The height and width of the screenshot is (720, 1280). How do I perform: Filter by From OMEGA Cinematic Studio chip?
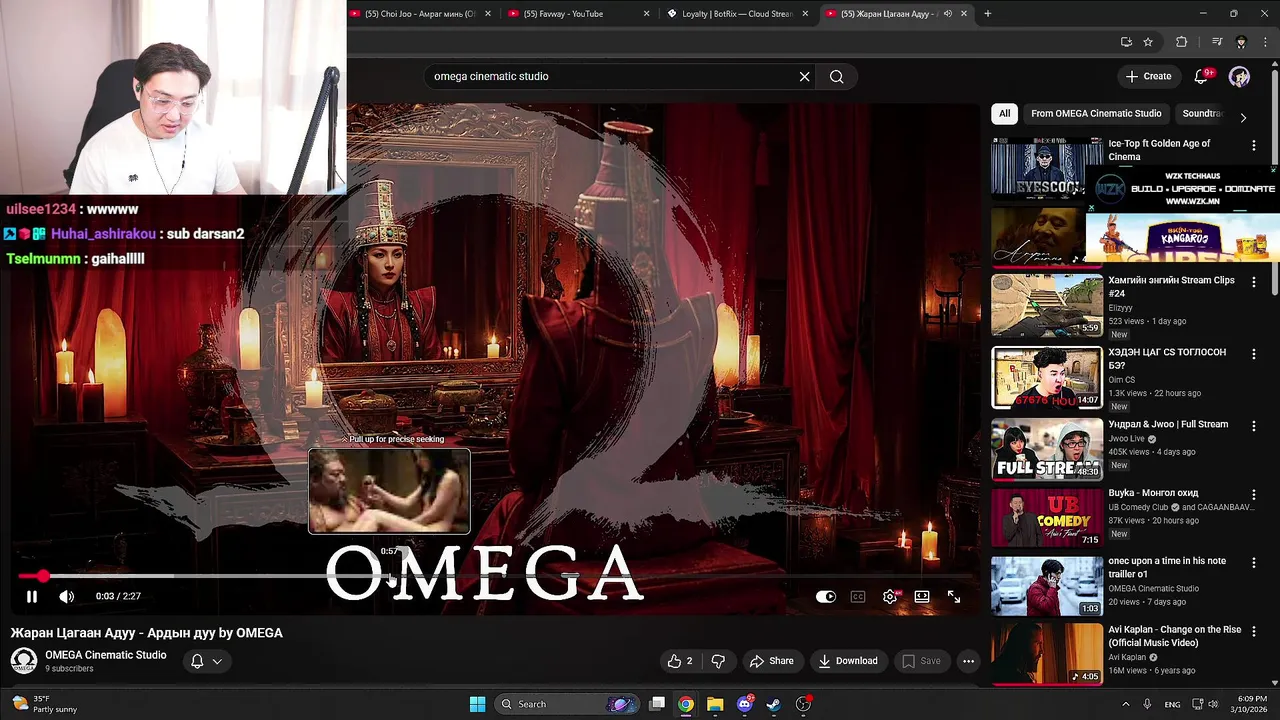pyautogui.click(x=1096, y=113)
